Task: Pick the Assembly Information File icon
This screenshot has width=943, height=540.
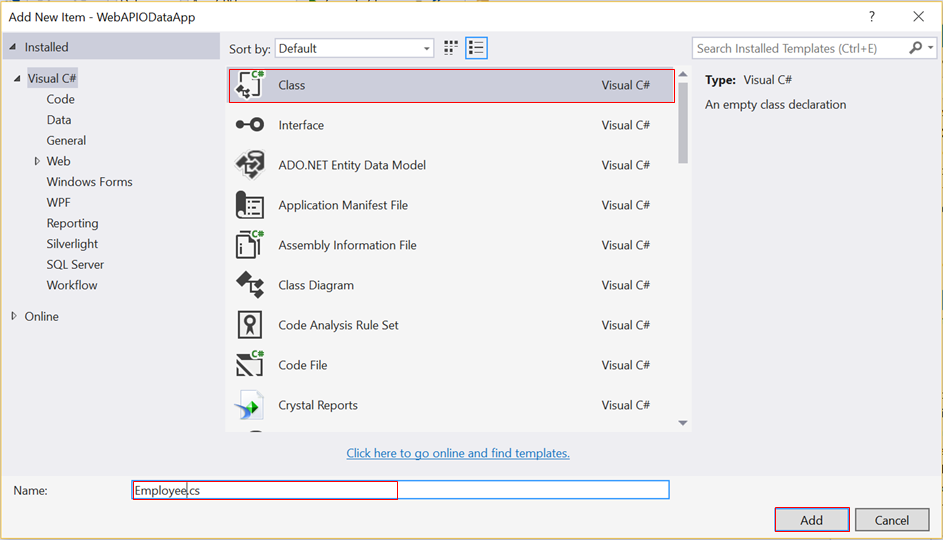Action: coord(249,245)
